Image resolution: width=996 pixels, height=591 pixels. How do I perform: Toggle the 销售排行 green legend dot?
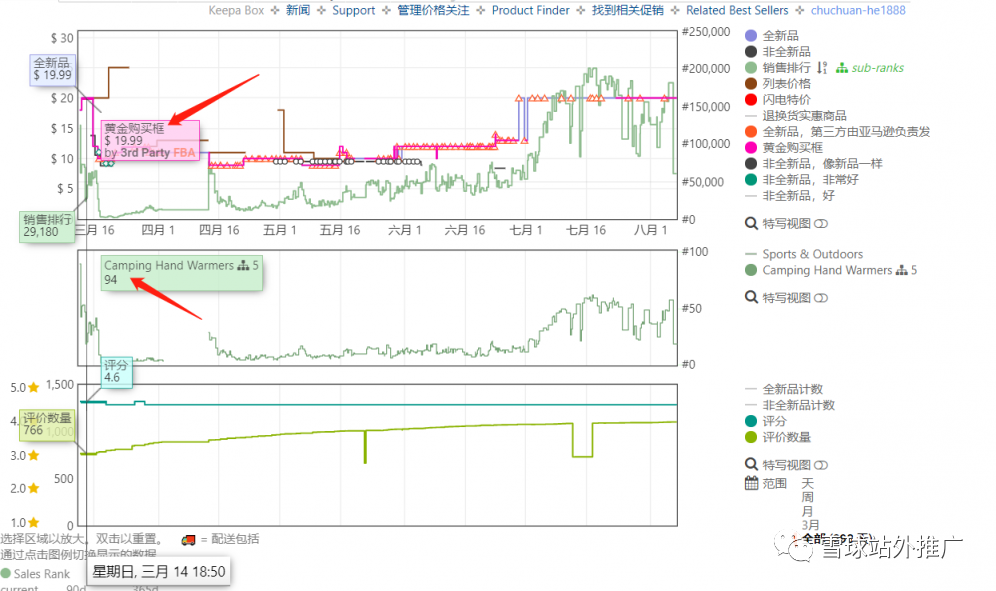click(751, 67)
